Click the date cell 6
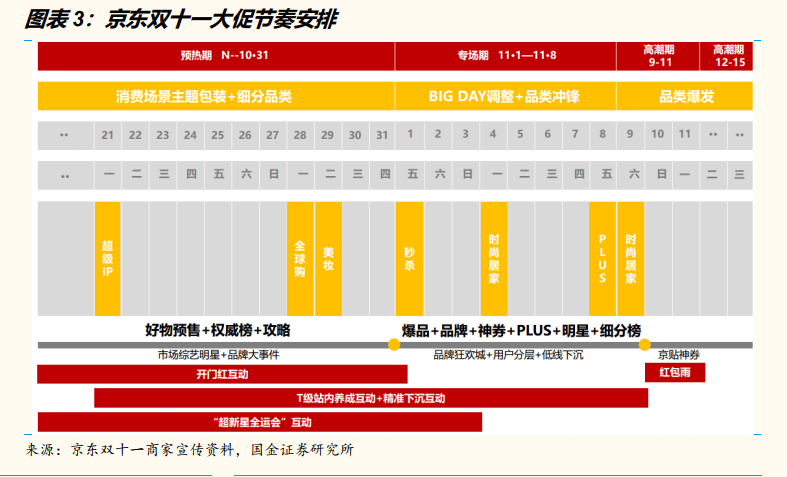 548,135
